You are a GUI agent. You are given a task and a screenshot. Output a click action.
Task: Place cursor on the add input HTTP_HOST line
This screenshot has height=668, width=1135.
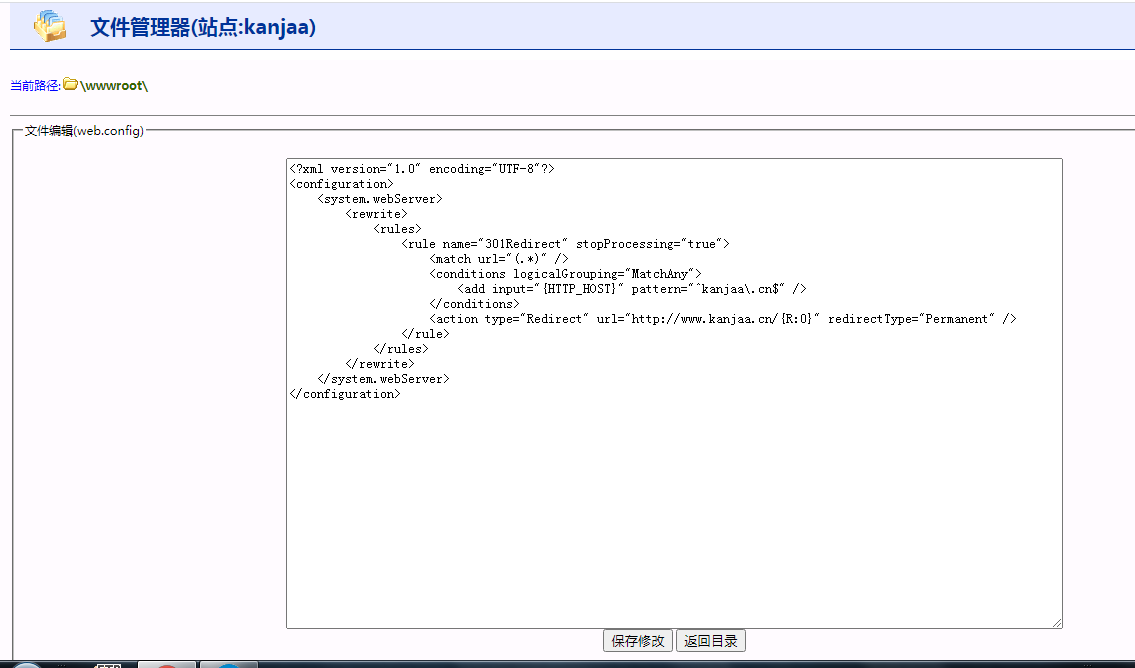(631, 289)
